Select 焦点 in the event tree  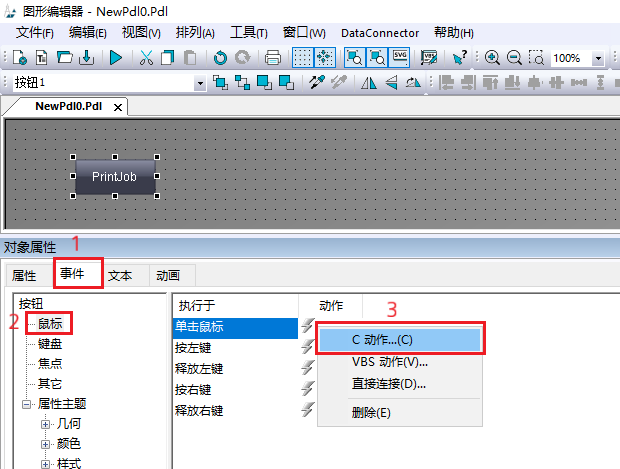point(50,363)
